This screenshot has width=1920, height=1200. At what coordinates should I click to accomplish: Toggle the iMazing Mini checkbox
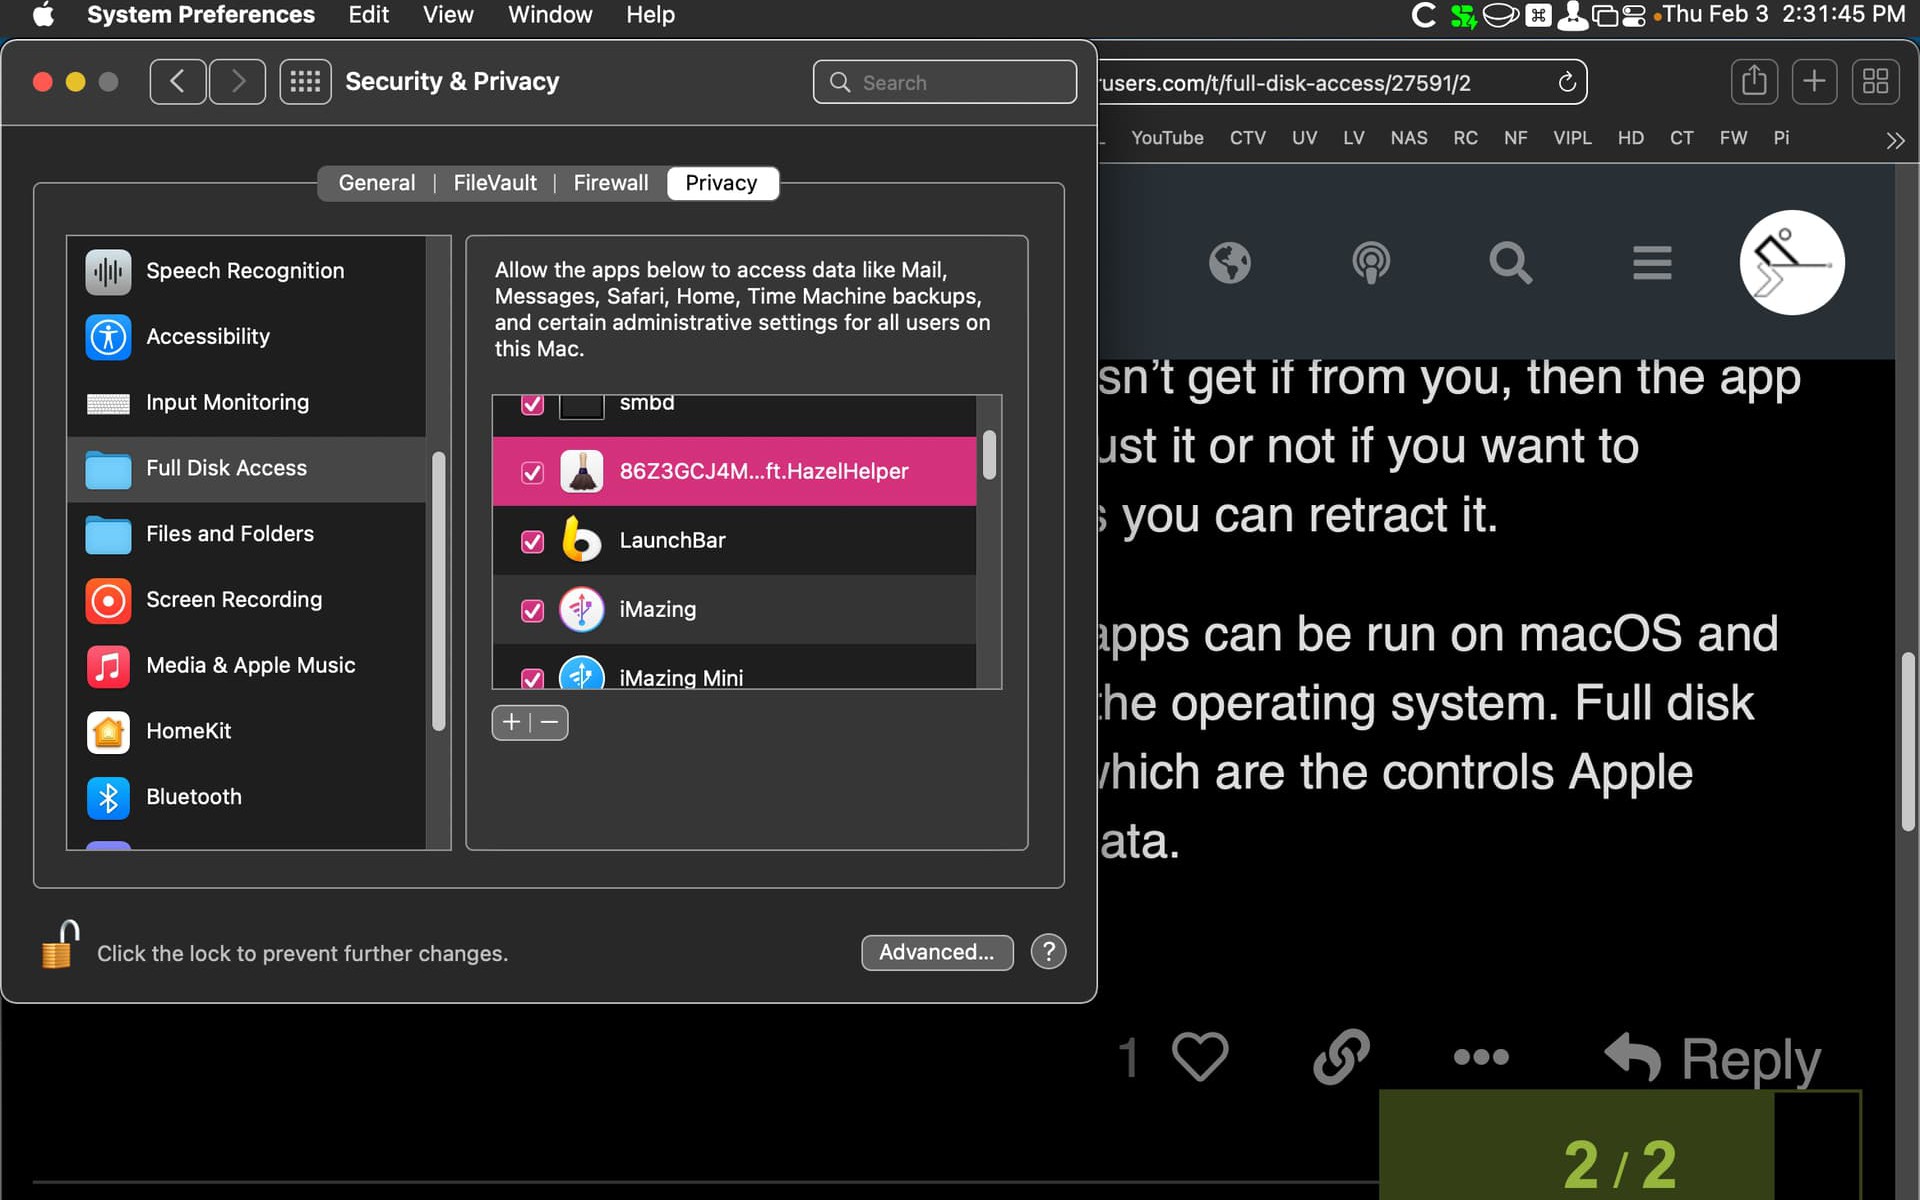[x=532, y=678]
